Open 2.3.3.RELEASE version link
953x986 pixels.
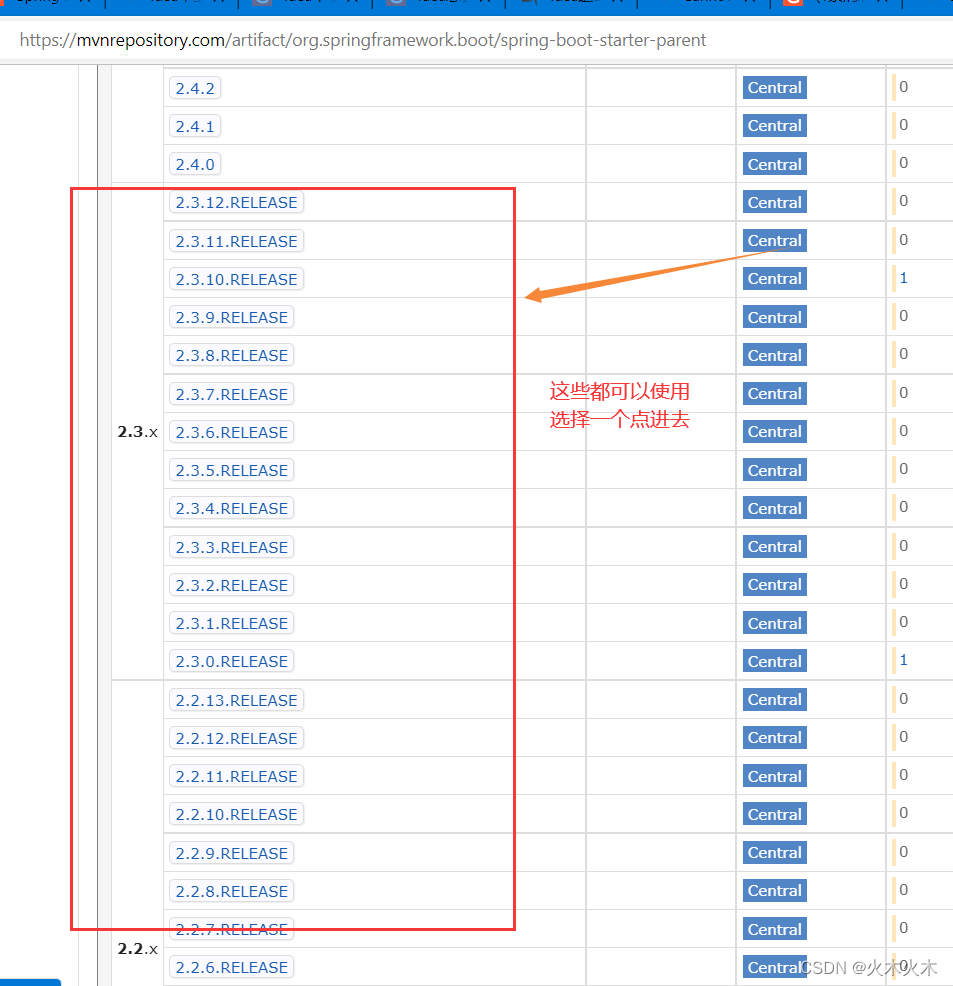coord(231,547)
